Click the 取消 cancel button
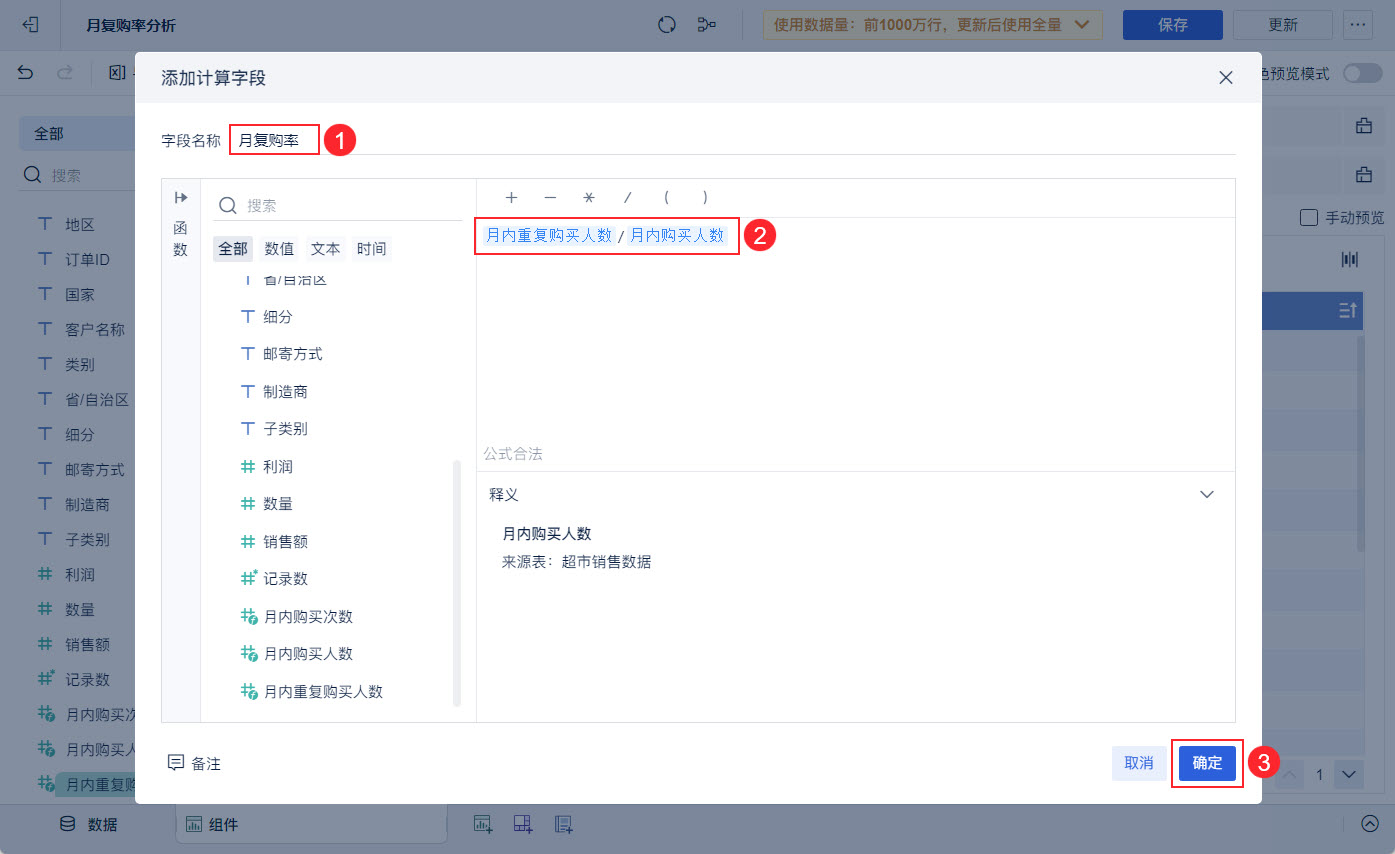The image size is (1395, 854). [1139, 763]
